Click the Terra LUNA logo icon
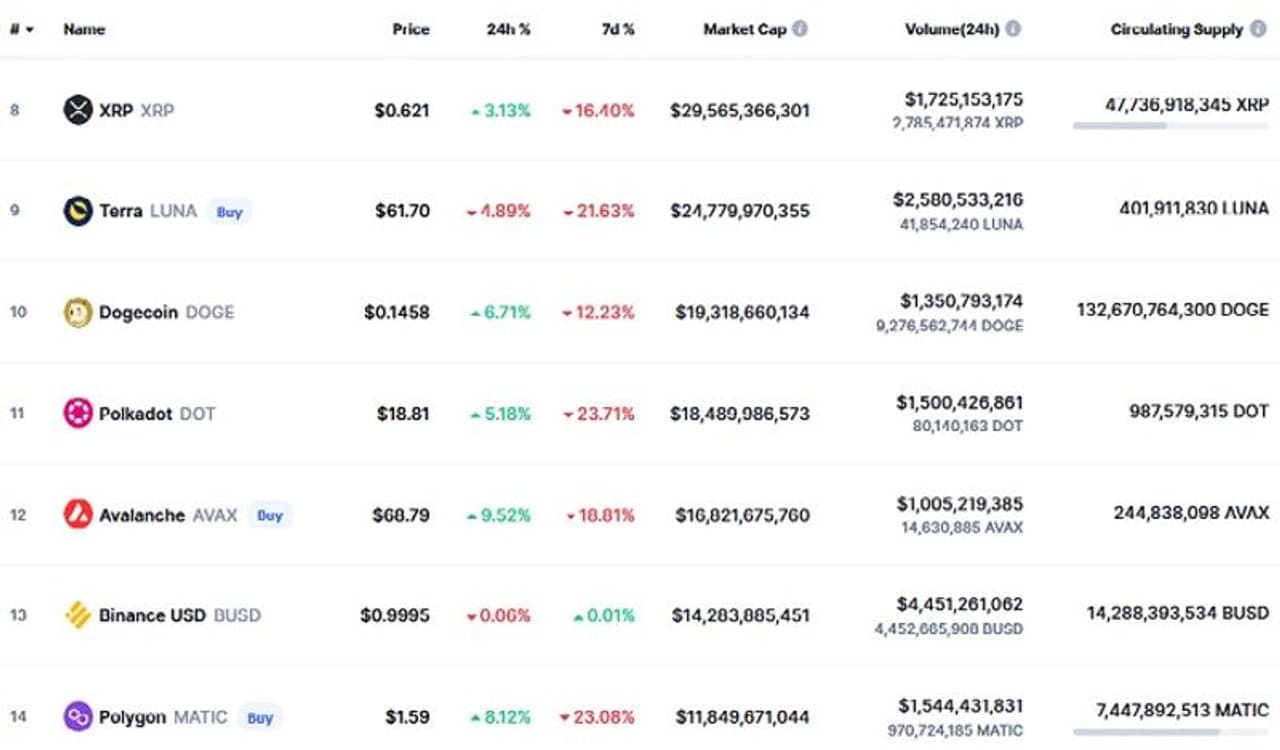Screen dimensions: 1280x750 click(x=78, y=211)
